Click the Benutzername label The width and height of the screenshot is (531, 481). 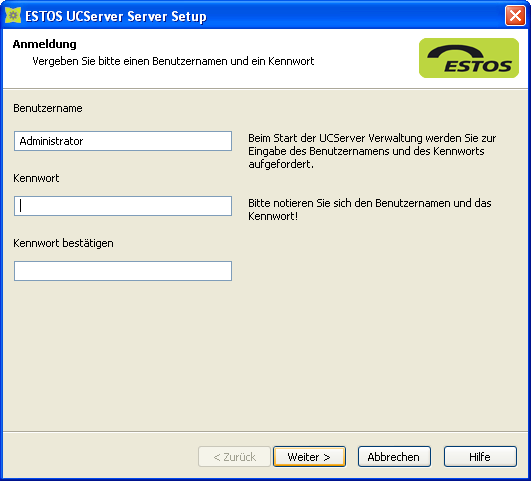48,108
